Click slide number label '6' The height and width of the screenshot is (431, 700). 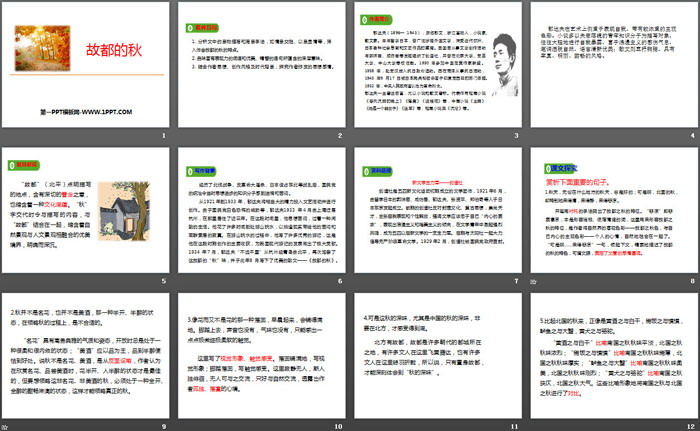click(340, 281)
